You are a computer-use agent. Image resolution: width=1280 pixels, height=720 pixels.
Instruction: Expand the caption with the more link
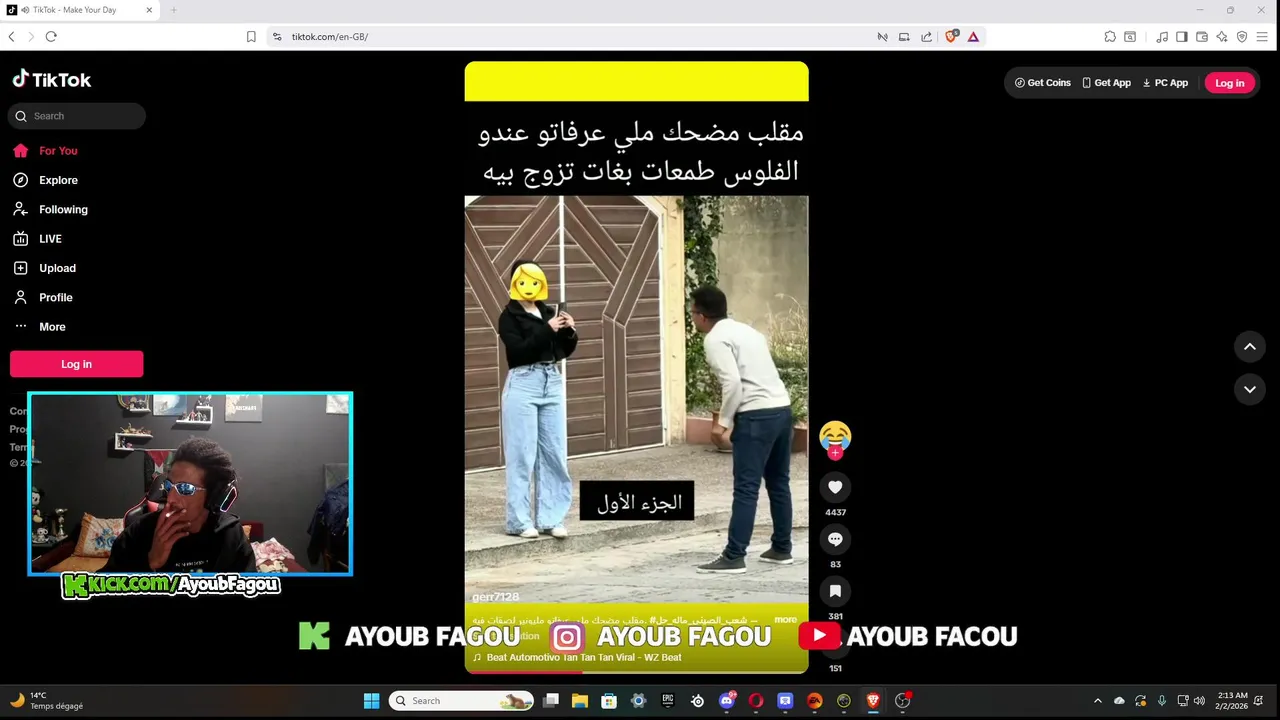click(785, 620)
